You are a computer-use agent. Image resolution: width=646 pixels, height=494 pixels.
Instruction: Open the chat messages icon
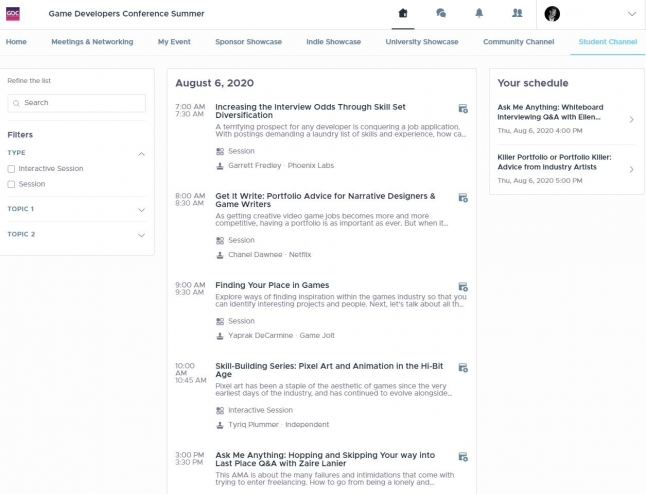click(x=441, y=14)
